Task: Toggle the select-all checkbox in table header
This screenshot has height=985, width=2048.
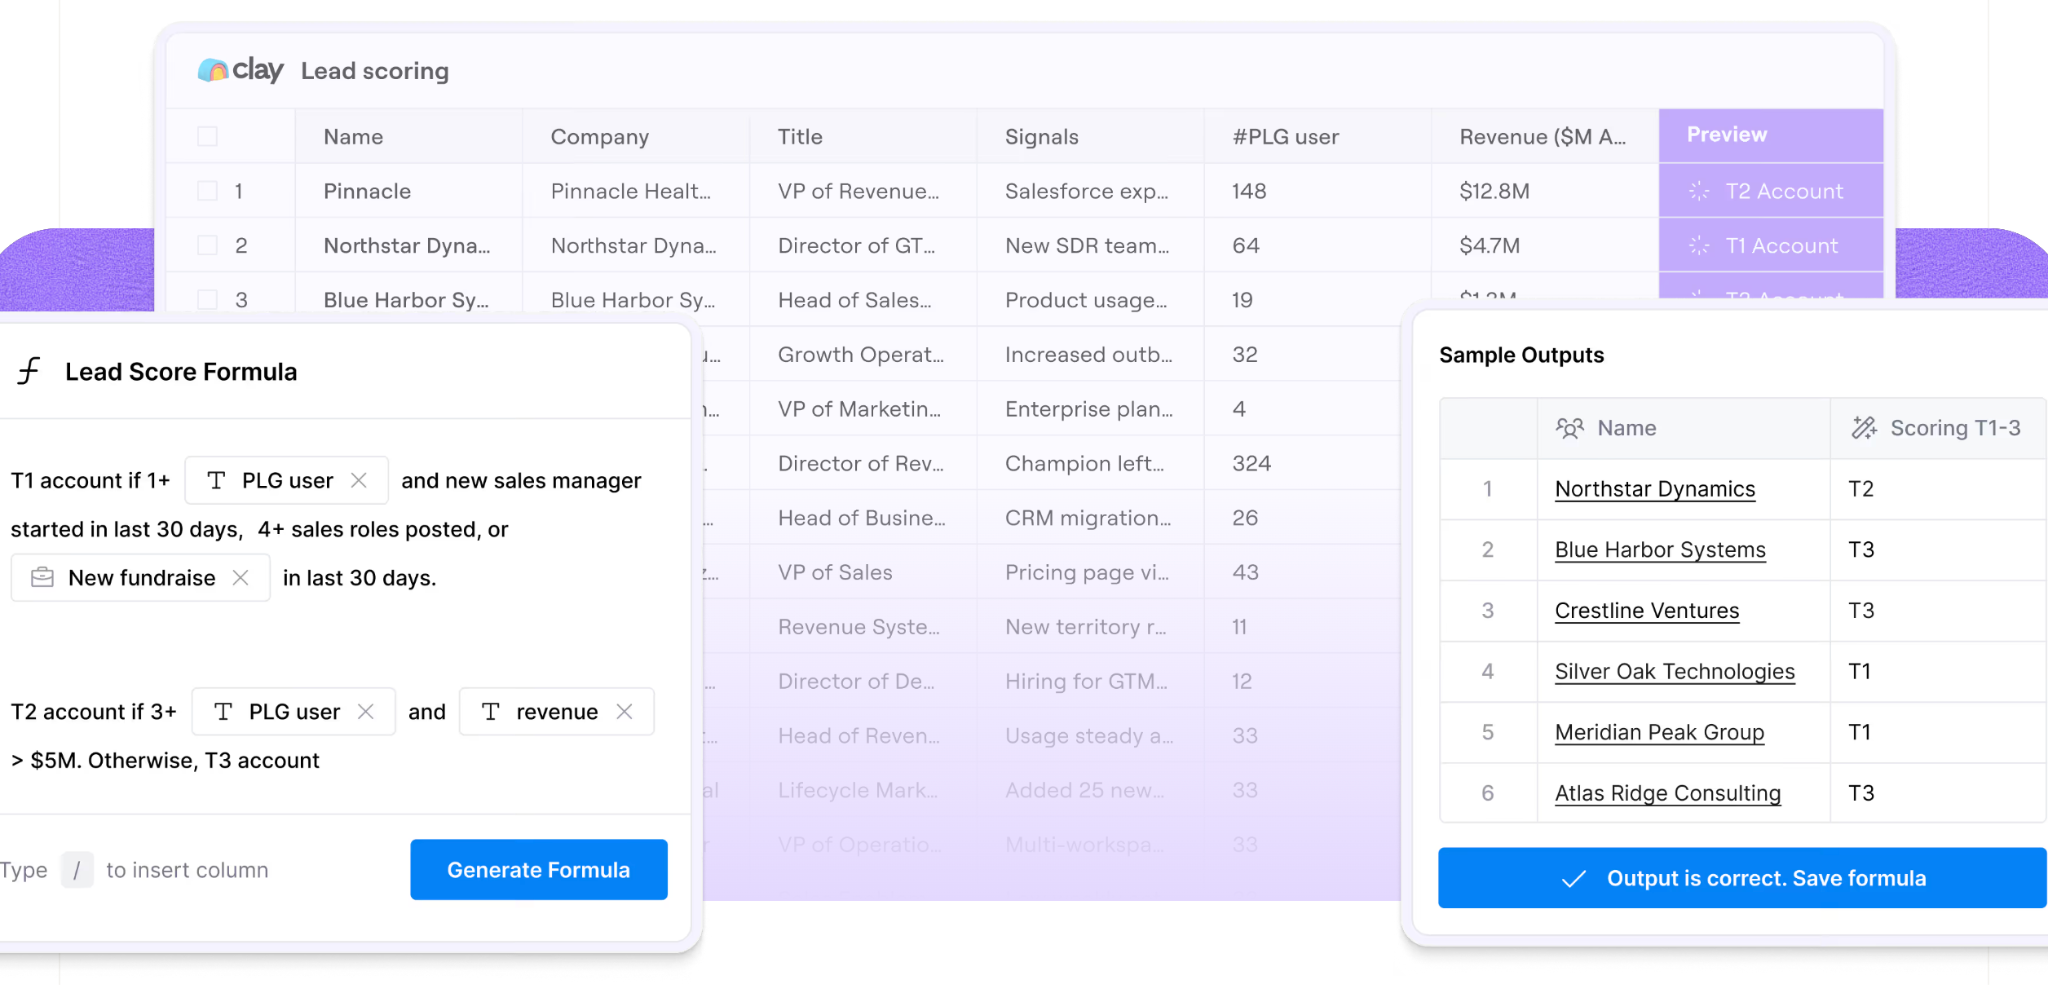Action: (207, 136)
